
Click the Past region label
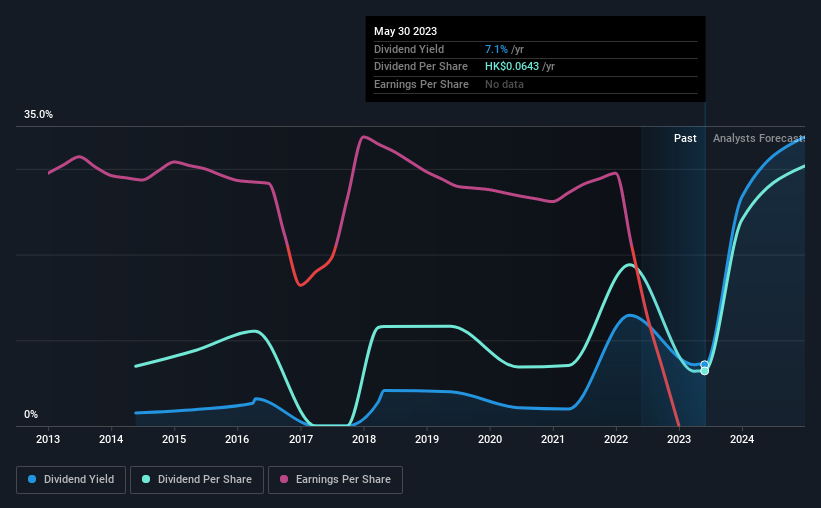[x=685, y=138]
